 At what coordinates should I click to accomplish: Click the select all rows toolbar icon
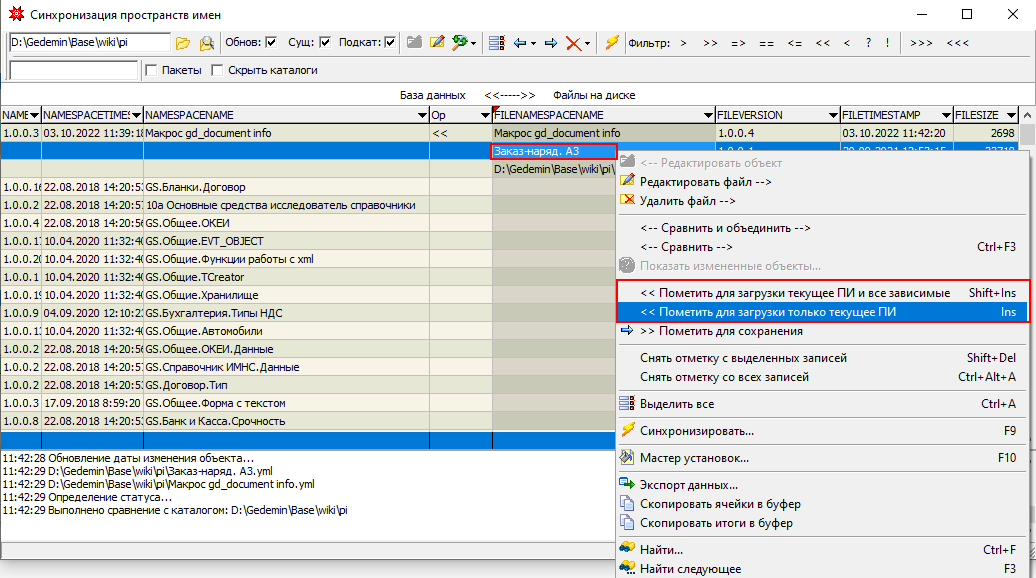click(497, 43)
